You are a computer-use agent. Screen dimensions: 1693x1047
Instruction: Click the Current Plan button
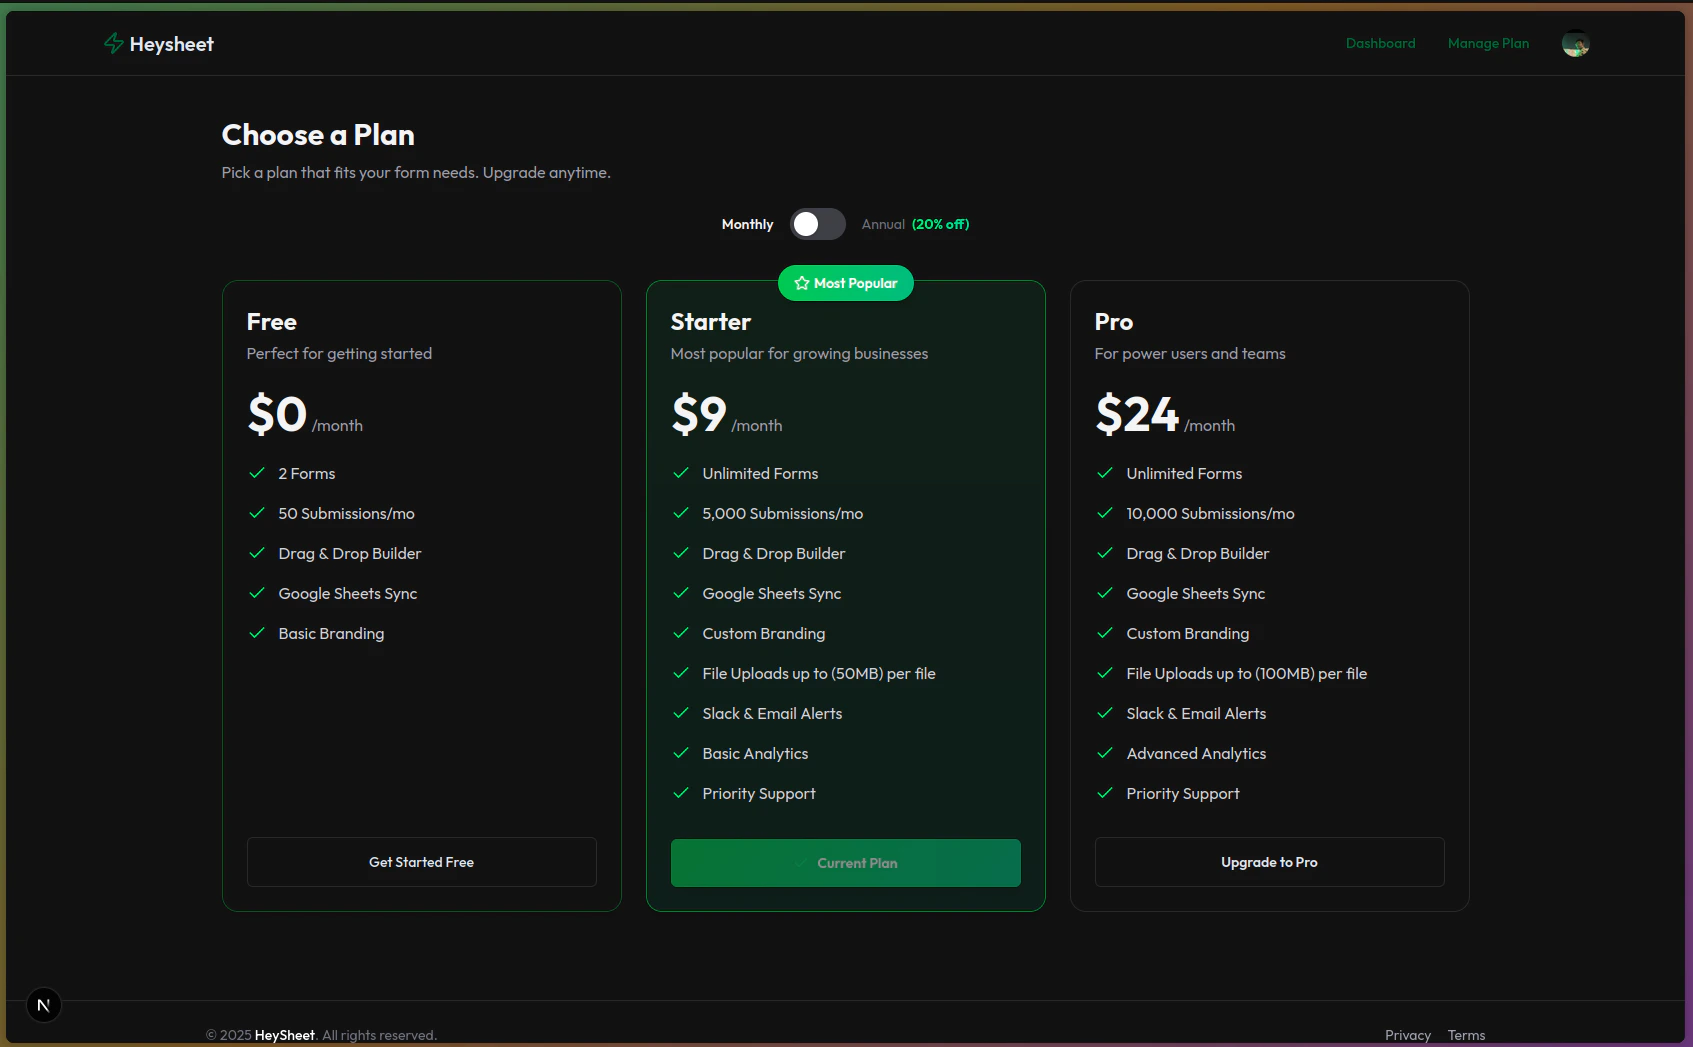[846, 863]
